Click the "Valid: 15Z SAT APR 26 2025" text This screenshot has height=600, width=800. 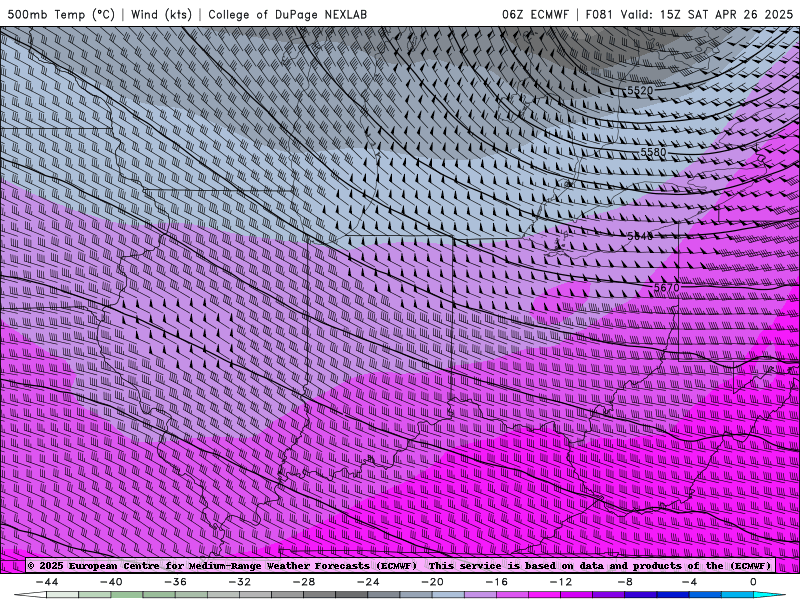coord(707,14)
